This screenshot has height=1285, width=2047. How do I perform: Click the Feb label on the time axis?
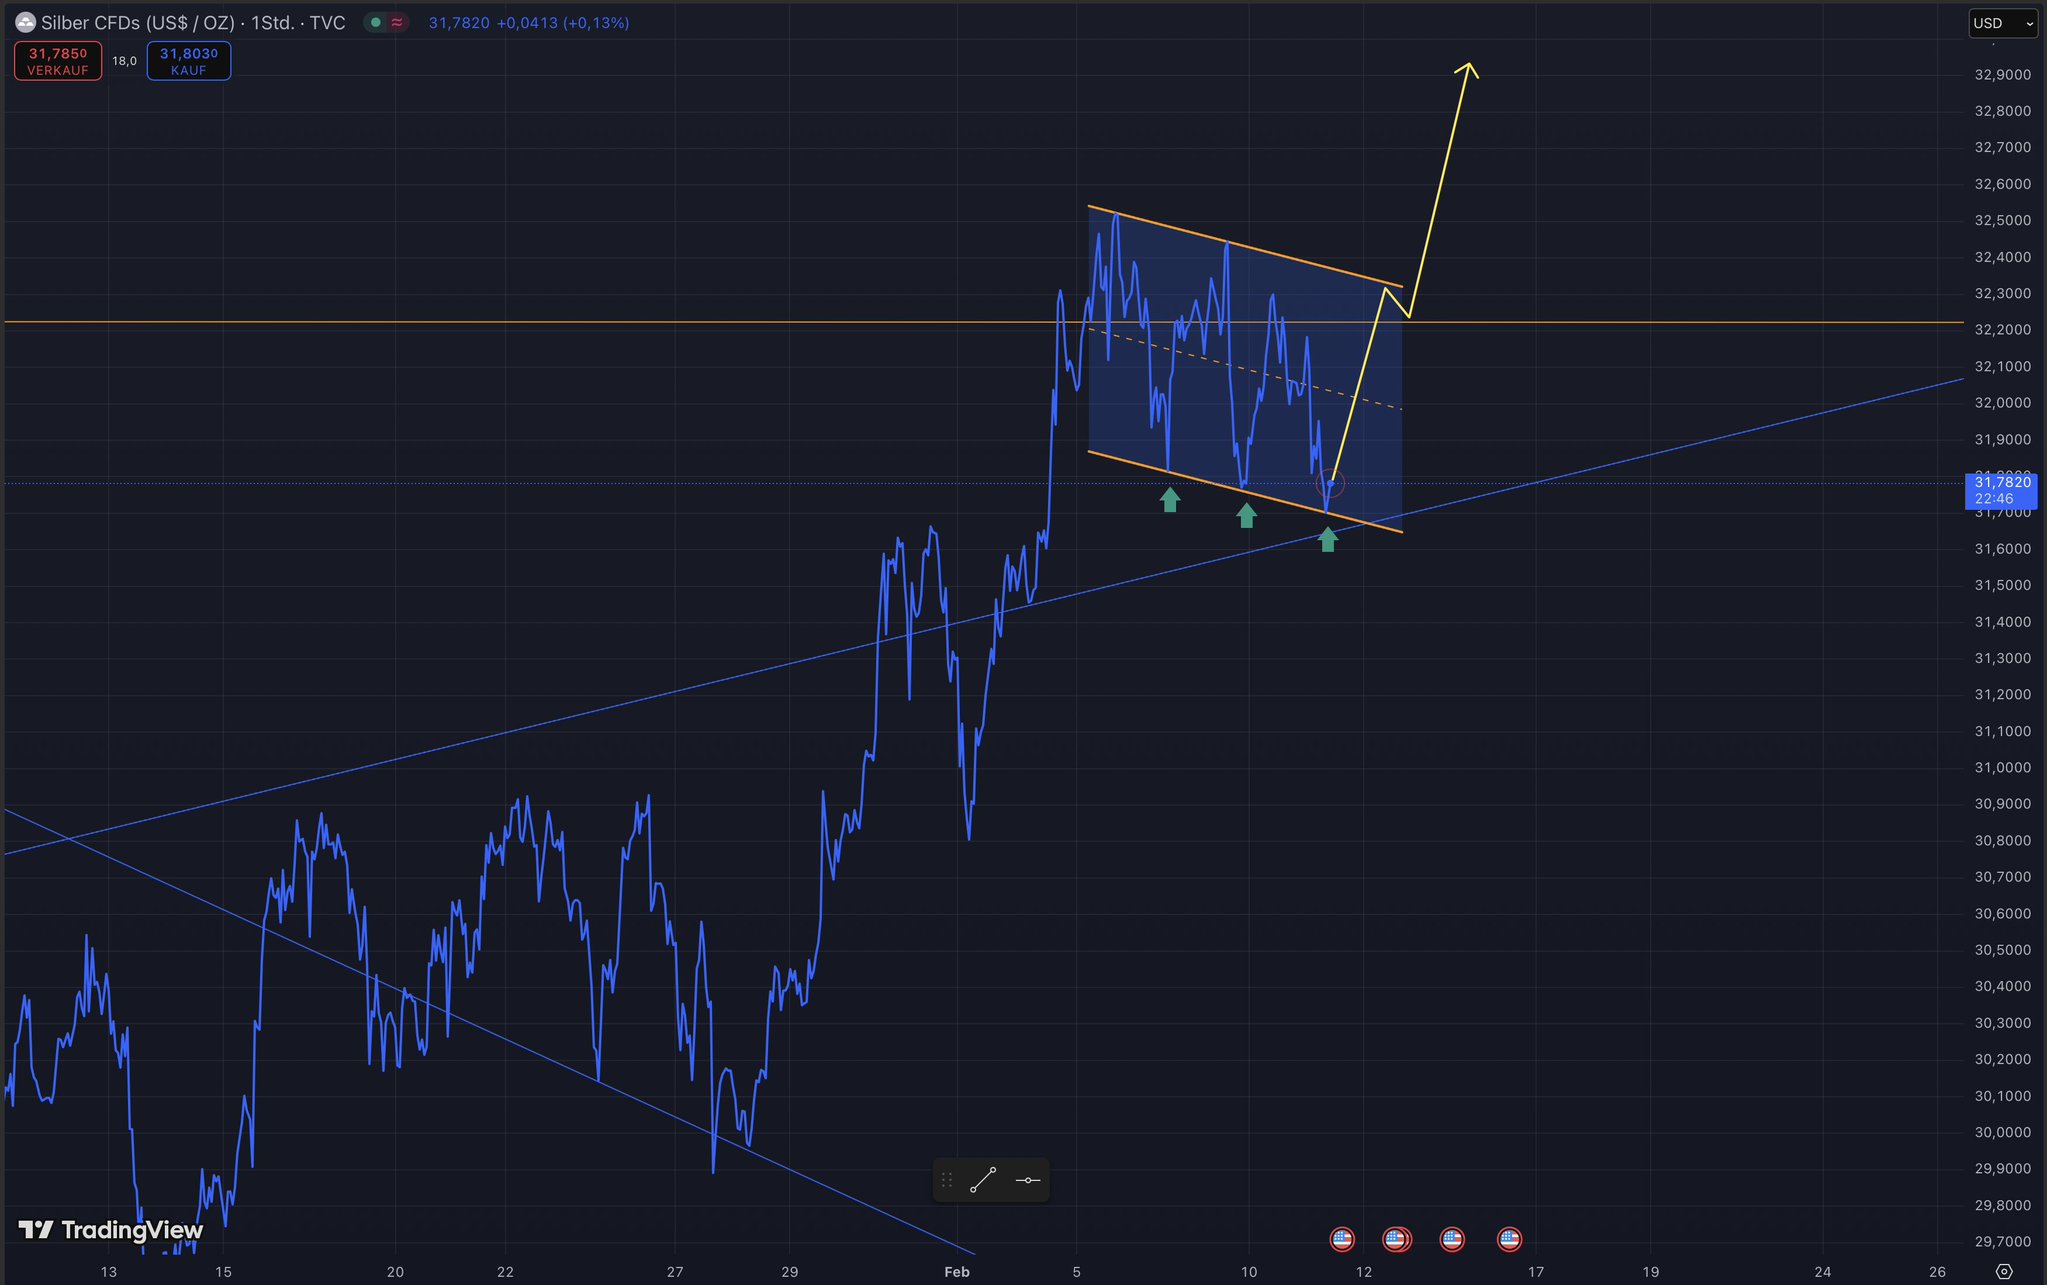click(957, 1272)
